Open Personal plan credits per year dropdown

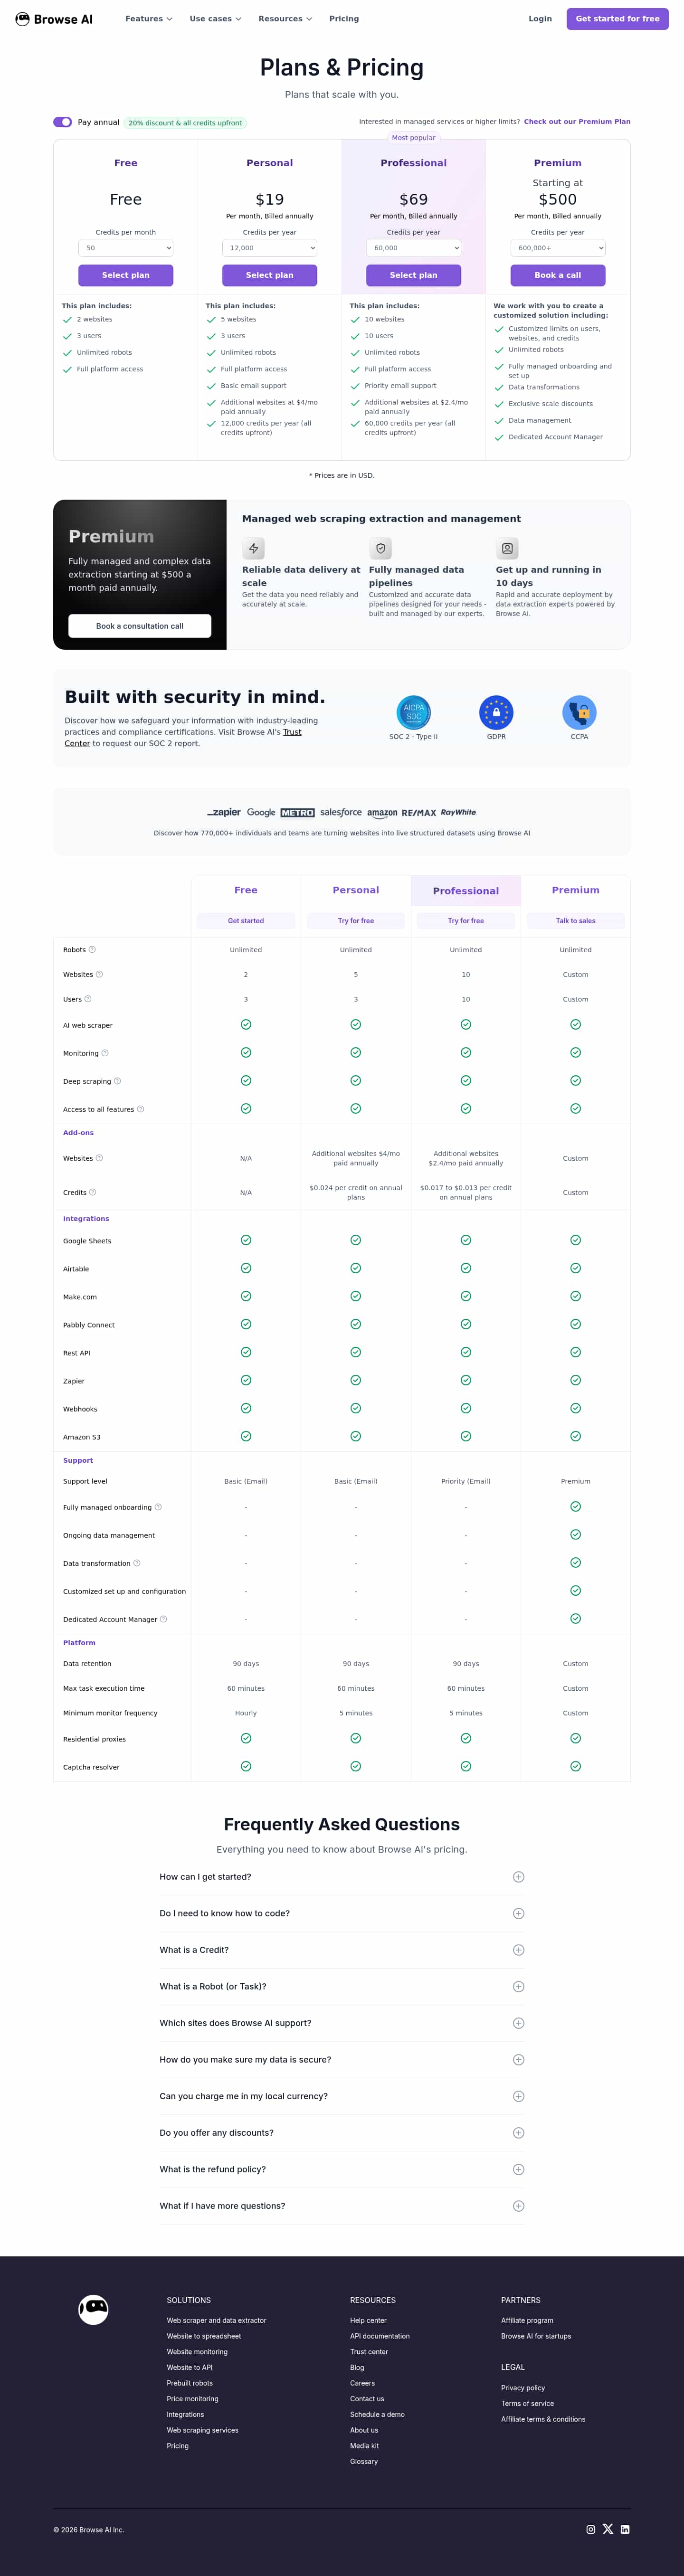tap(270, 248)
